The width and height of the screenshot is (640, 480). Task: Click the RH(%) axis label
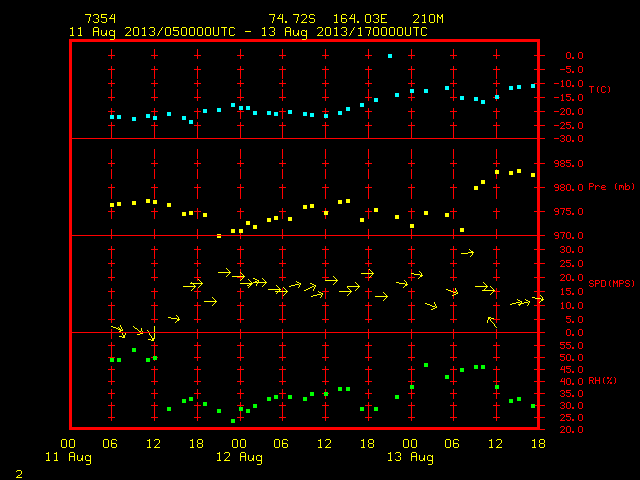602,381
